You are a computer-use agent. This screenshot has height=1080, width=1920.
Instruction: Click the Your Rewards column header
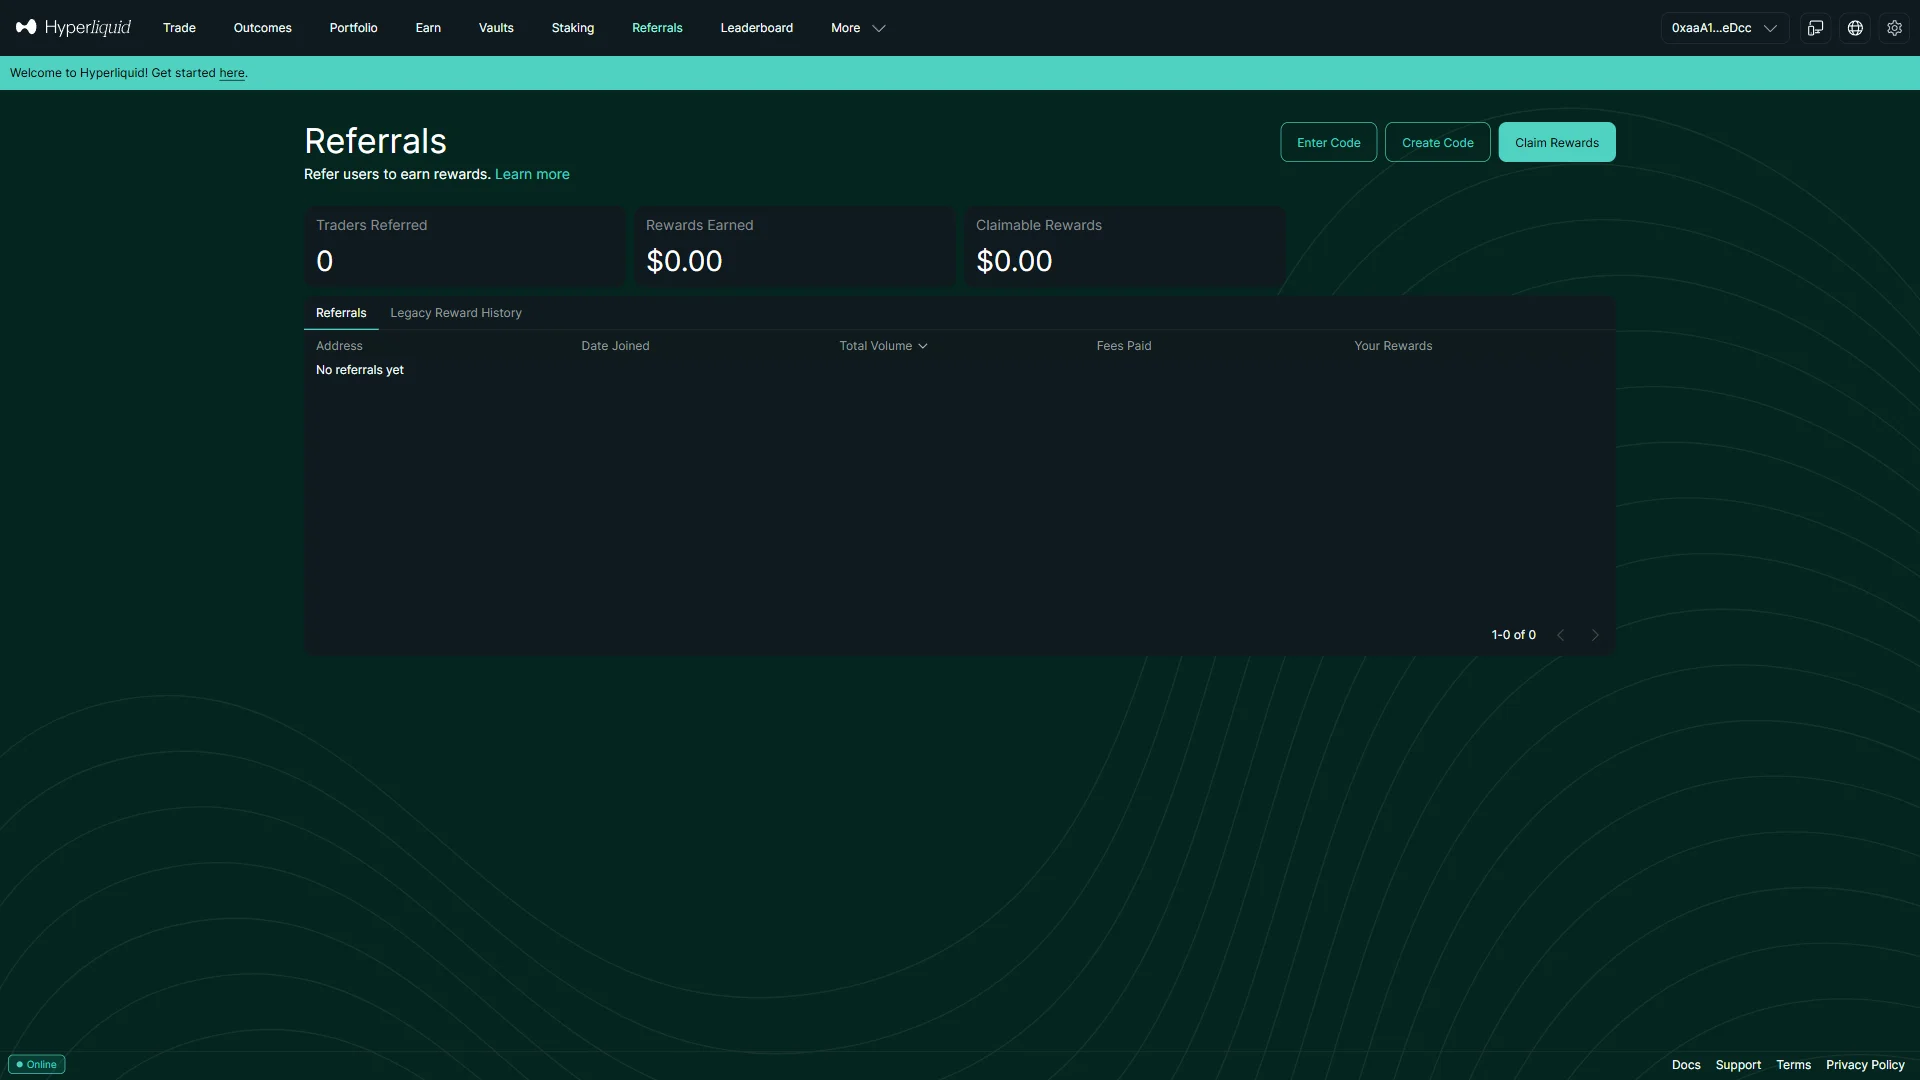coord(1393,346)
